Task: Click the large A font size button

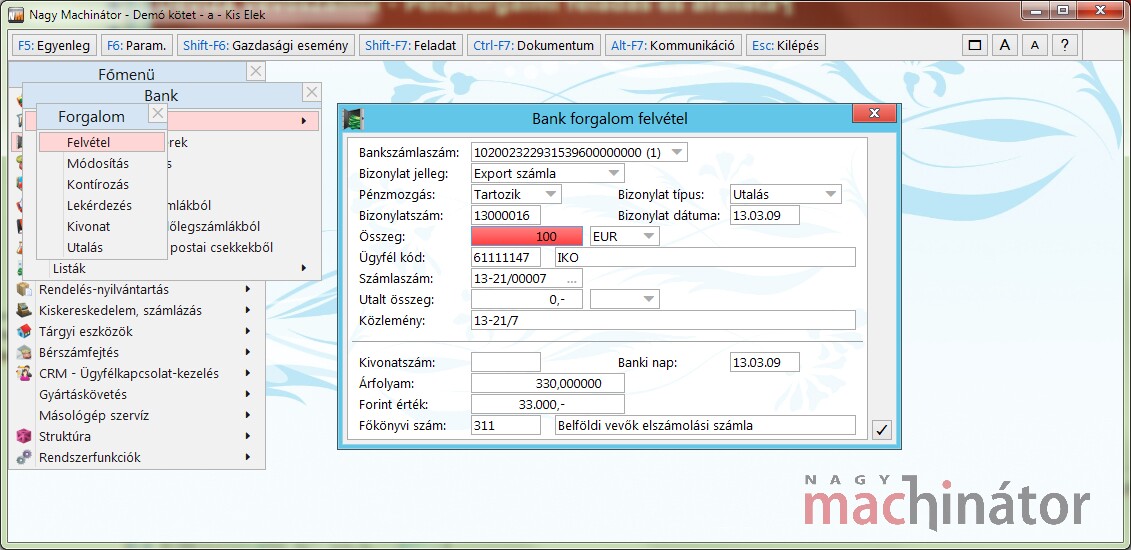Action: (1005, 45)
